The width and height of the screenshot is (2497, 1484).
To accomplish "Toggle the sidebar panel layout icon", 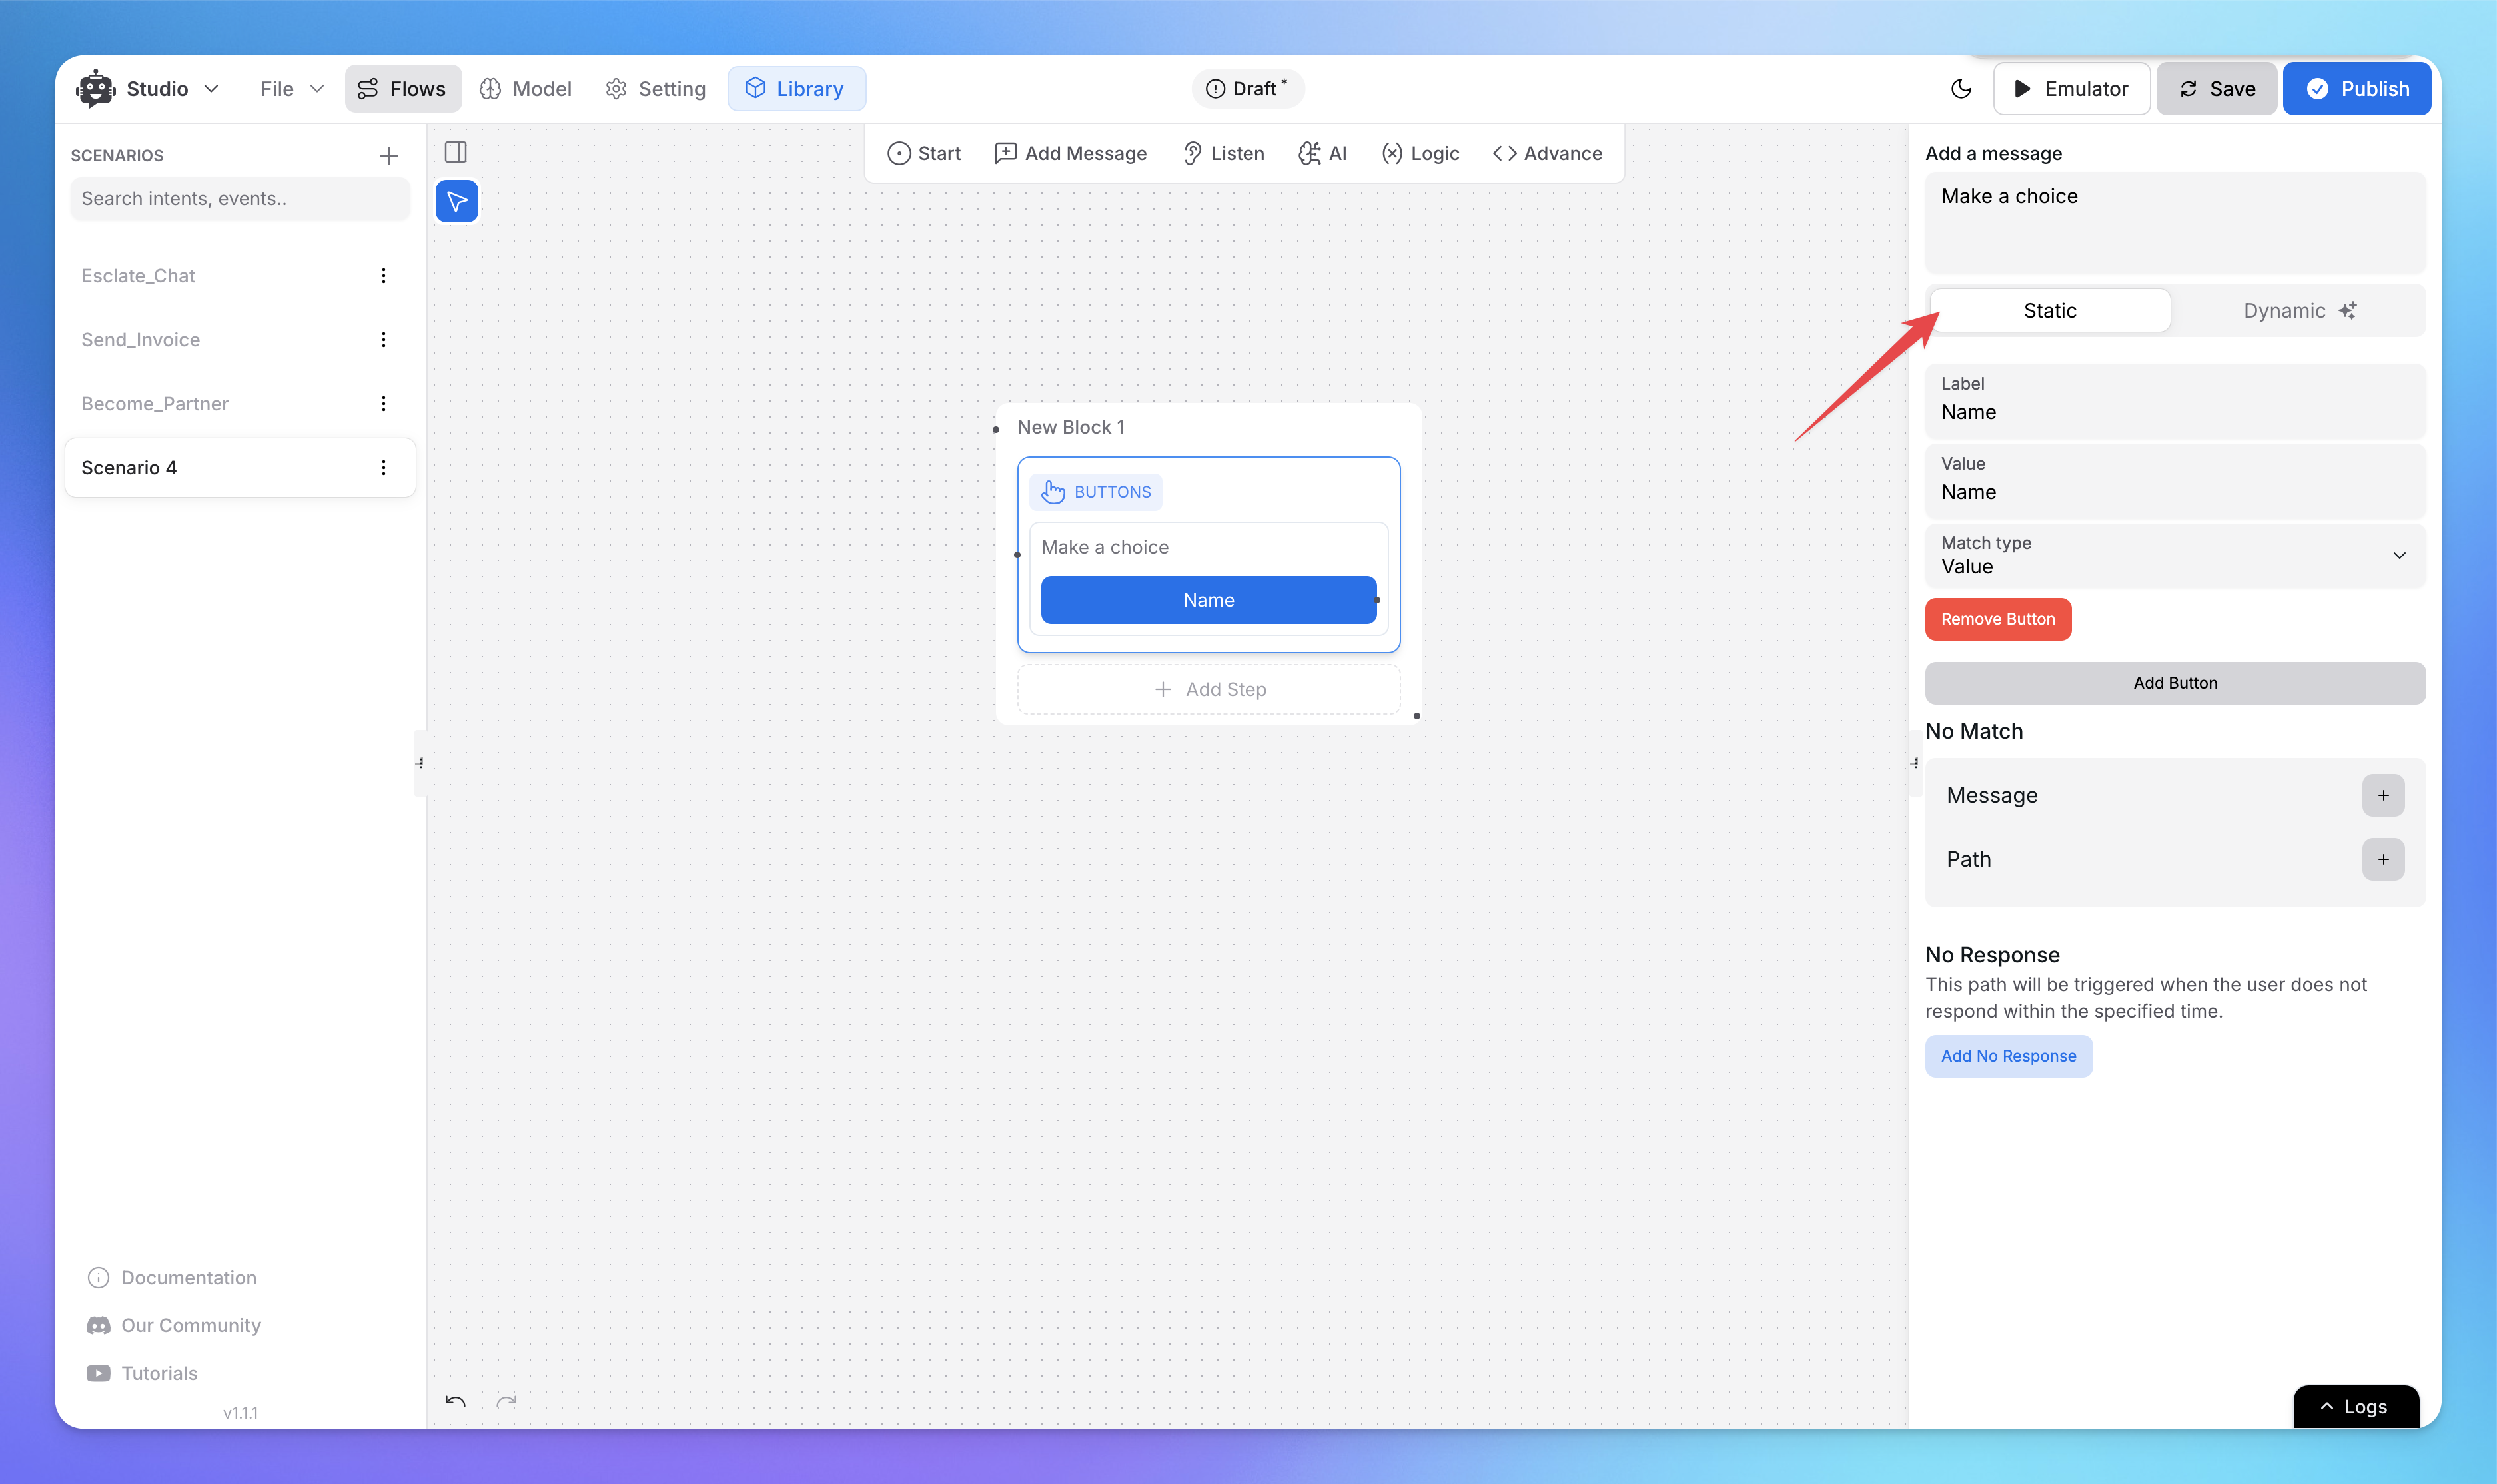I will pos(456,152).
